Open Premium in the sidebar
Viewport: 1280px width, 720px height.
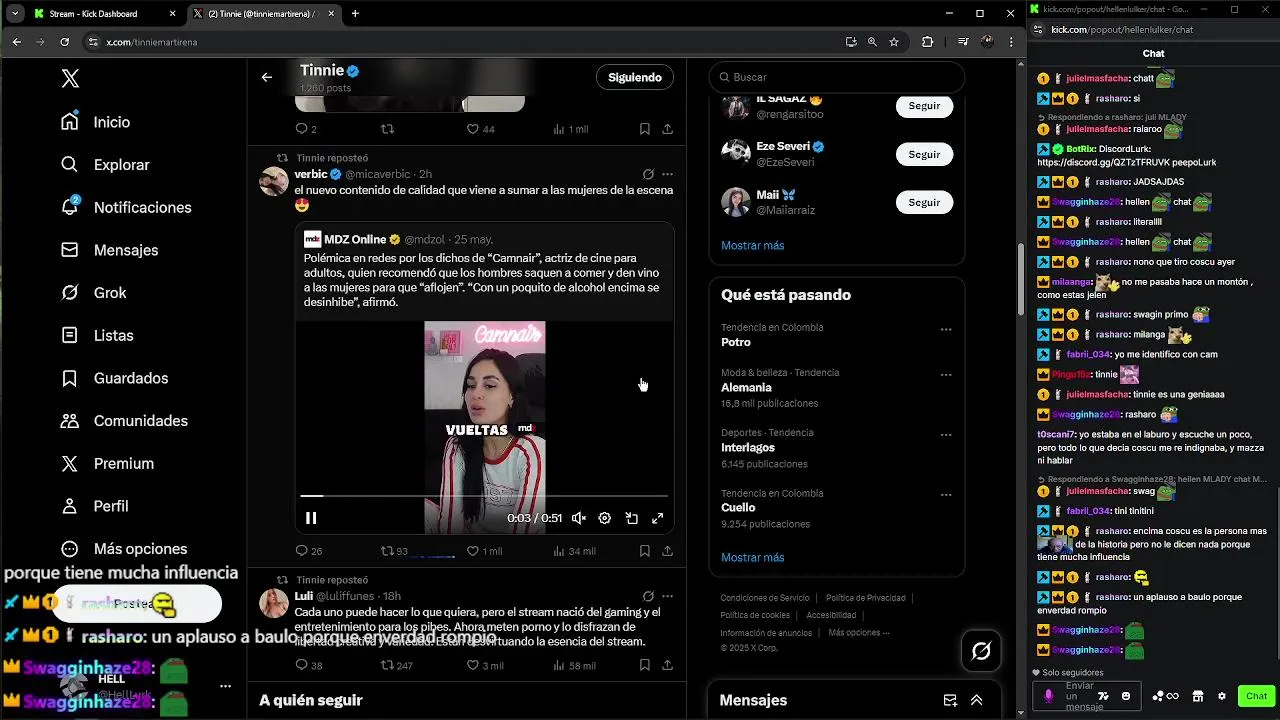point(107,464)
